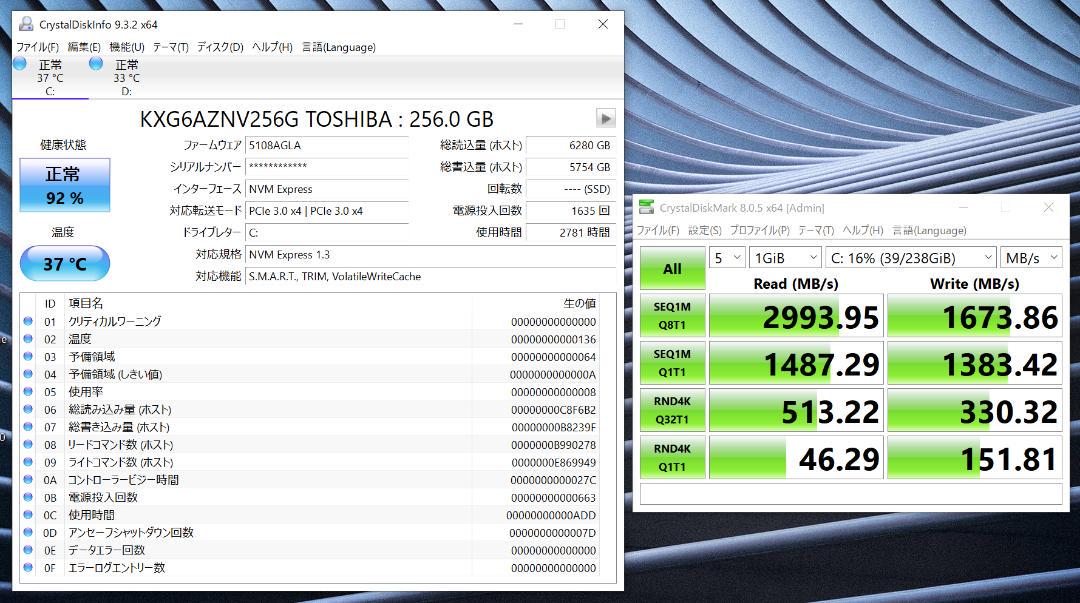Click the rotation rate value ---- (SSD)
Viewport: 1080px width, 603px height.
pos(571,189)
